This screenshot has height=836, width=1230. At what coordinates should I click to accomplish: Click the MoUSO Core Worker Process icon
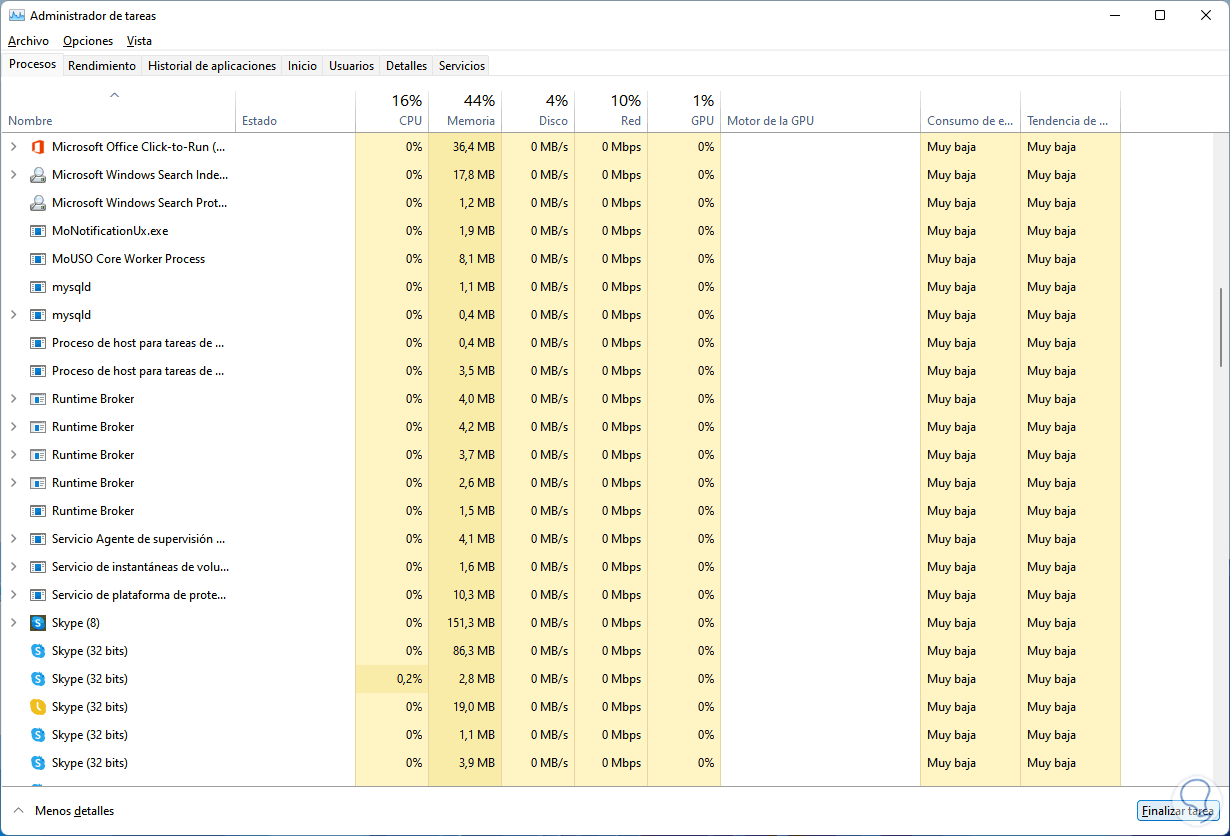38,259
